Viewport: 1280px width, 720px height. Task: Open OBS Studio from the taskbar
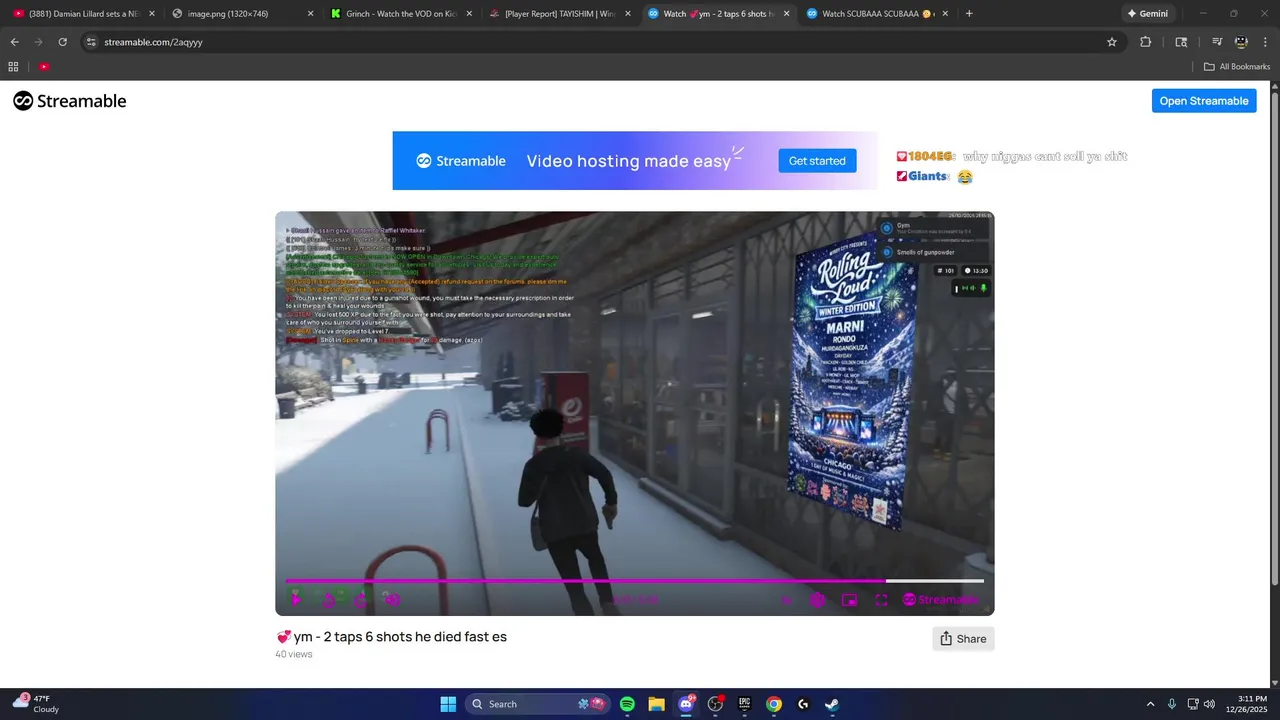[715, 704]
